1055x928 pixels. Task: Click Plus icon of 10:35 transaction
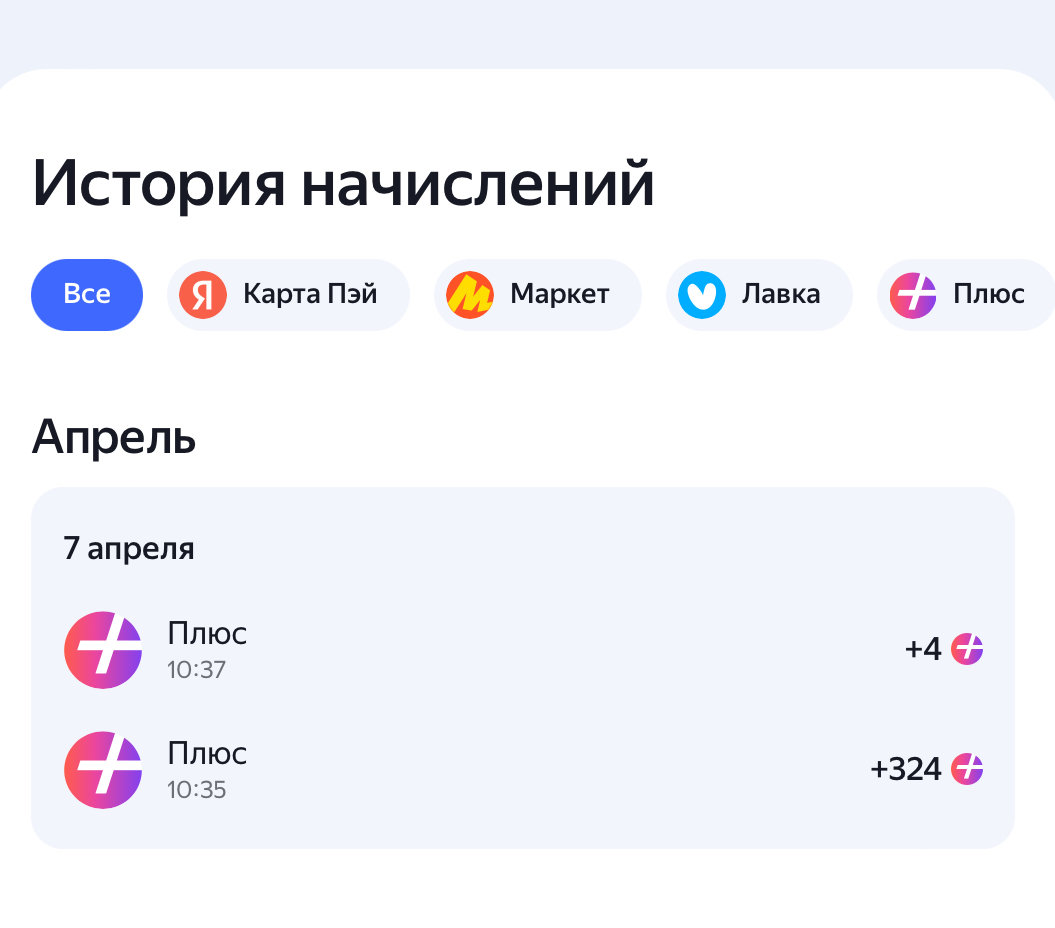103,770
